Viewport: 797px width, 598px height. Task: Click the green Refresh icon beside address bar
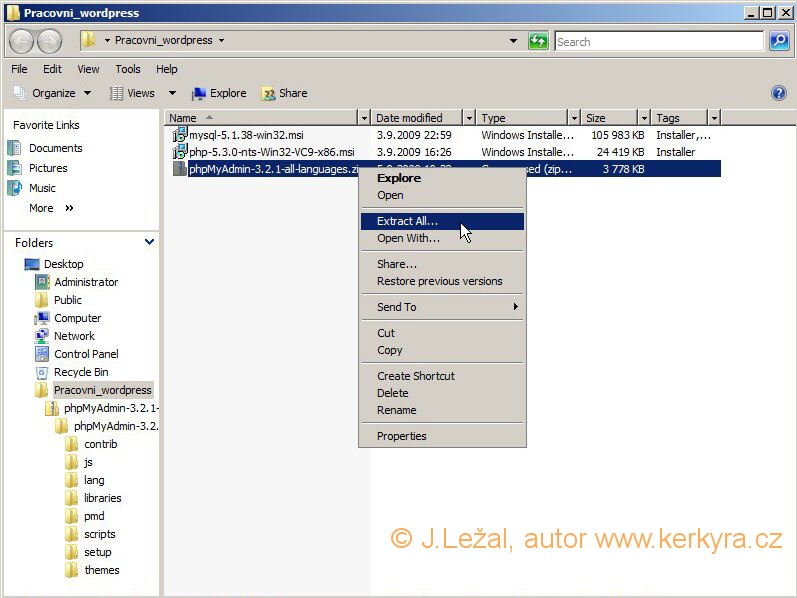point(538,41)
